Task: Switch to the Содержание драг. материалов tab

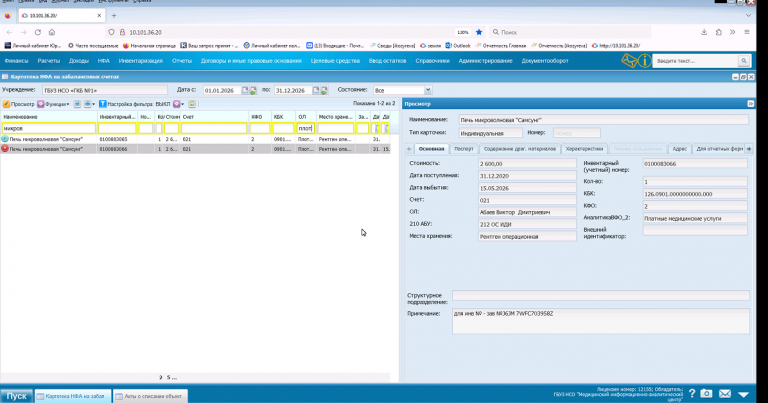Action: (519, 149)
